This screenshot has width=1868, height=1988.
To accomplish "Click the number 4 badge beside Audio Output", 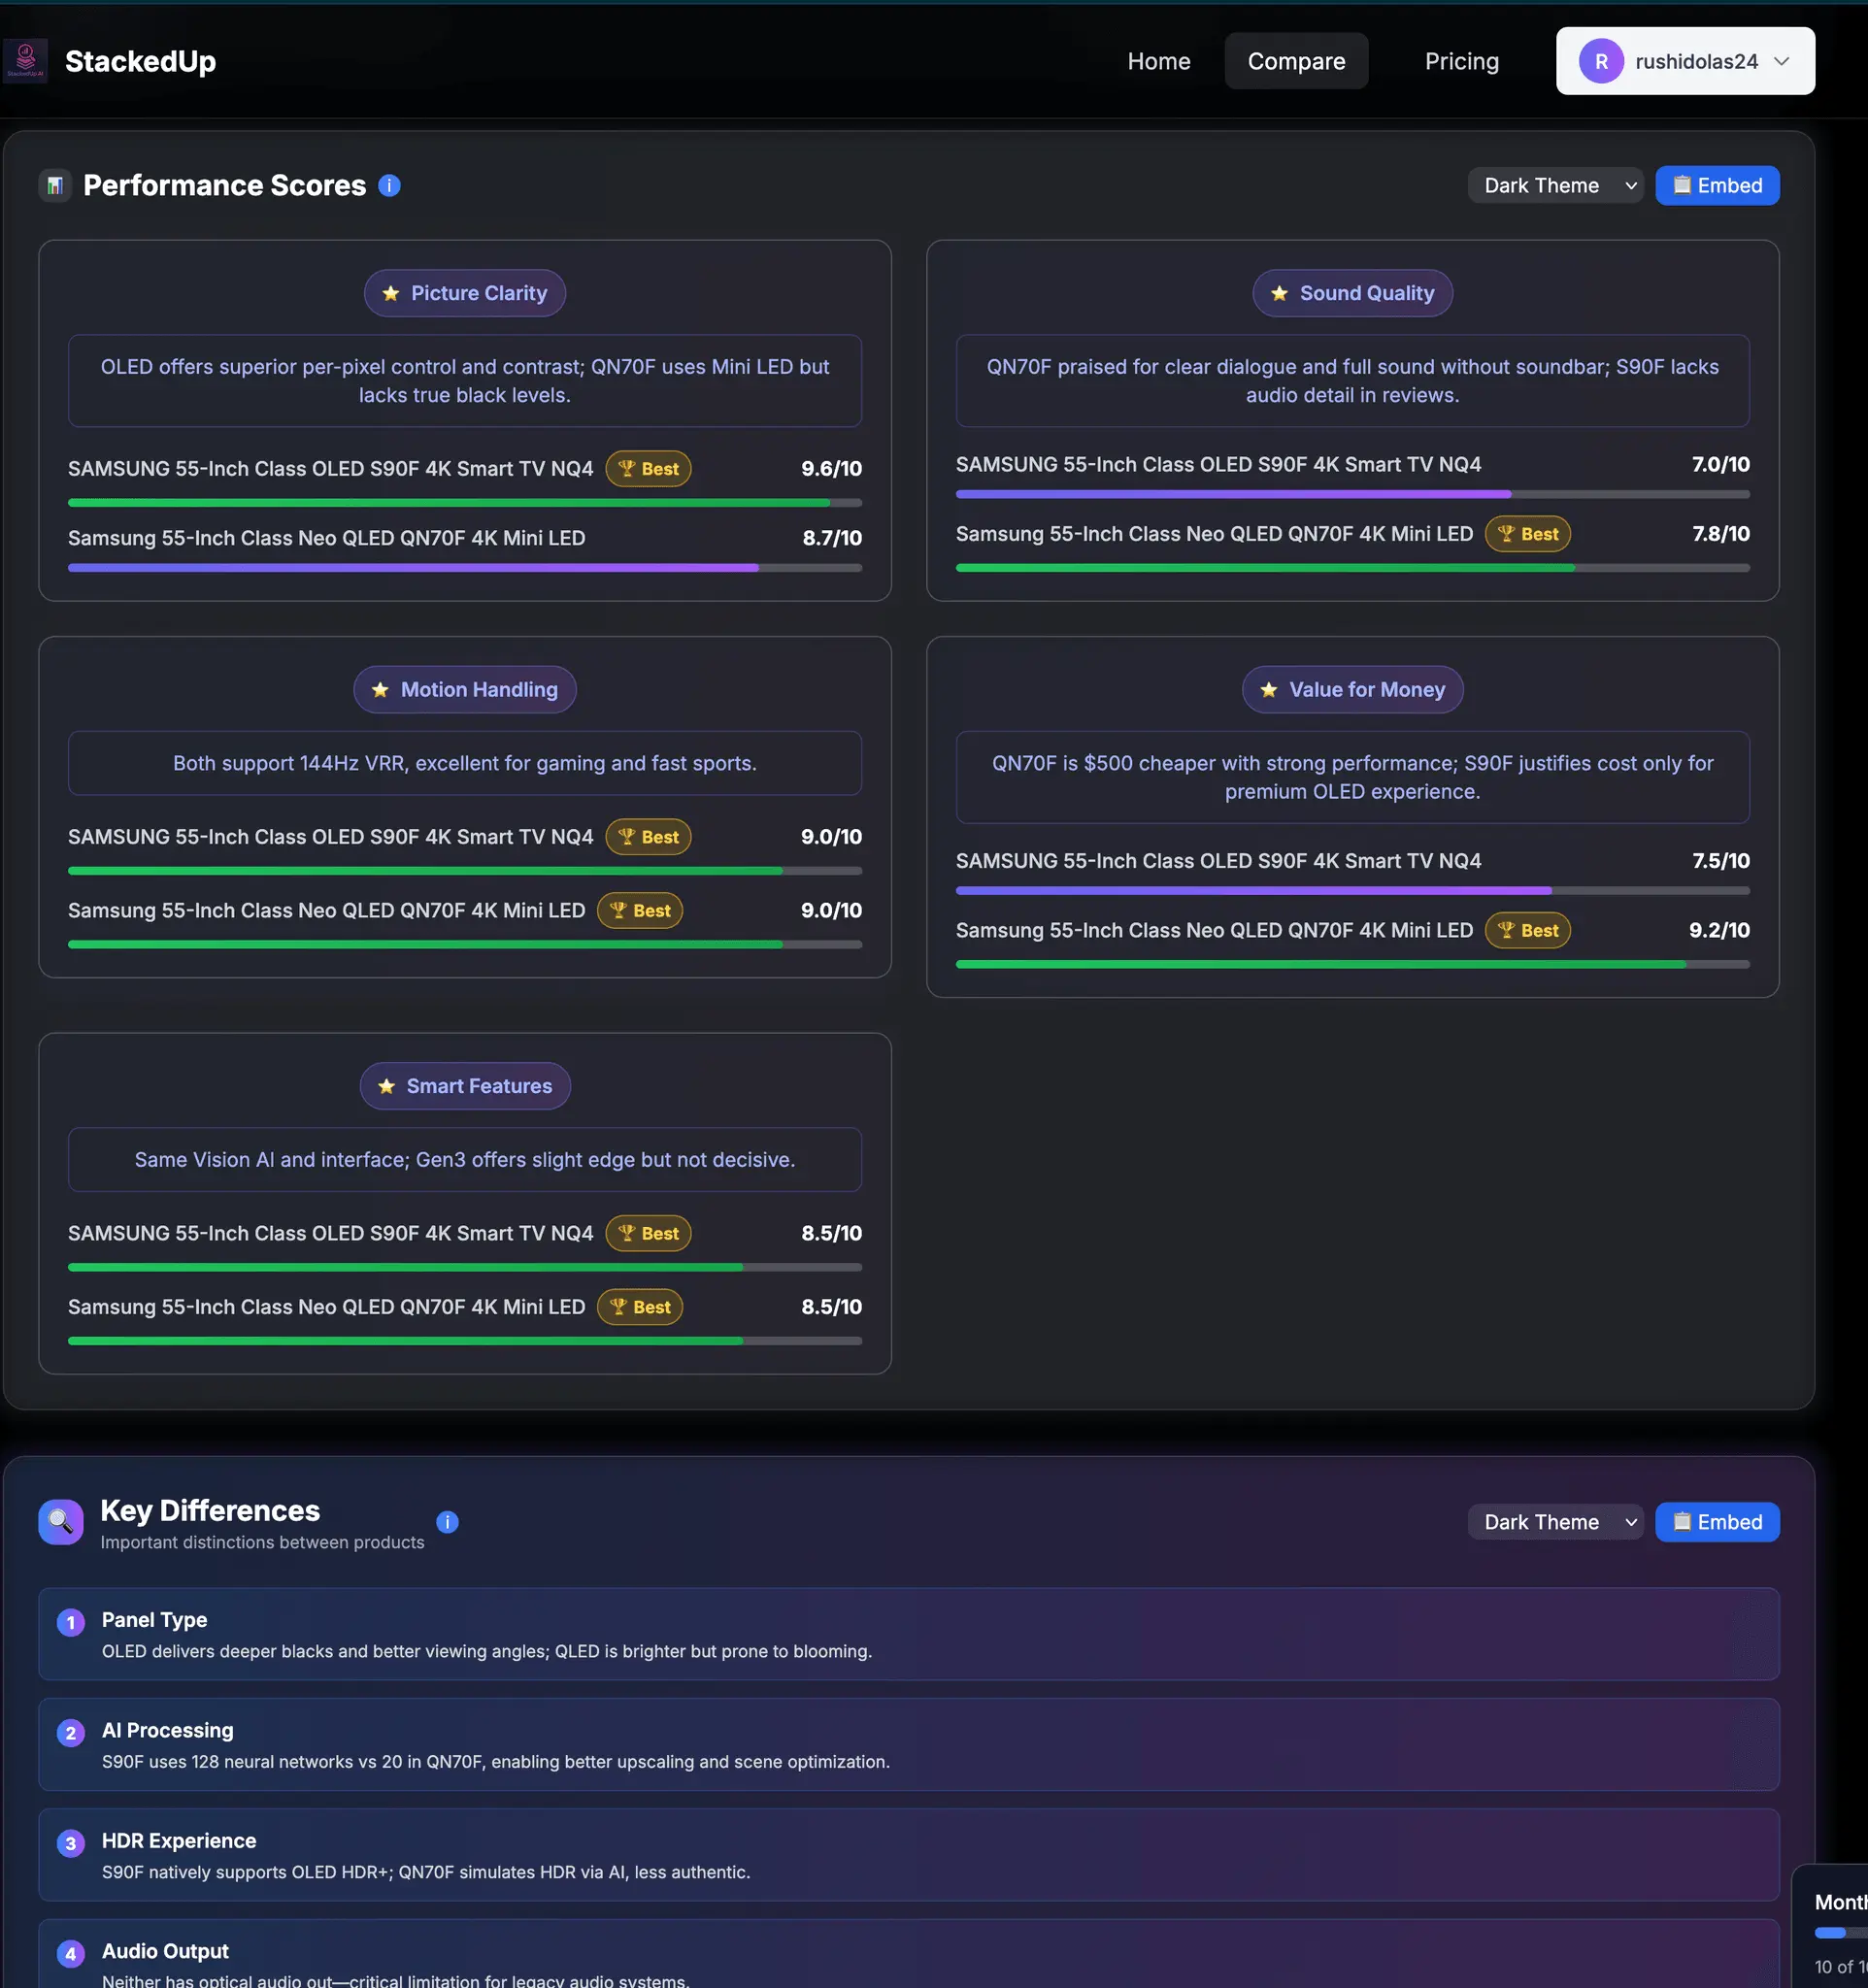I will pos(70,1953).
